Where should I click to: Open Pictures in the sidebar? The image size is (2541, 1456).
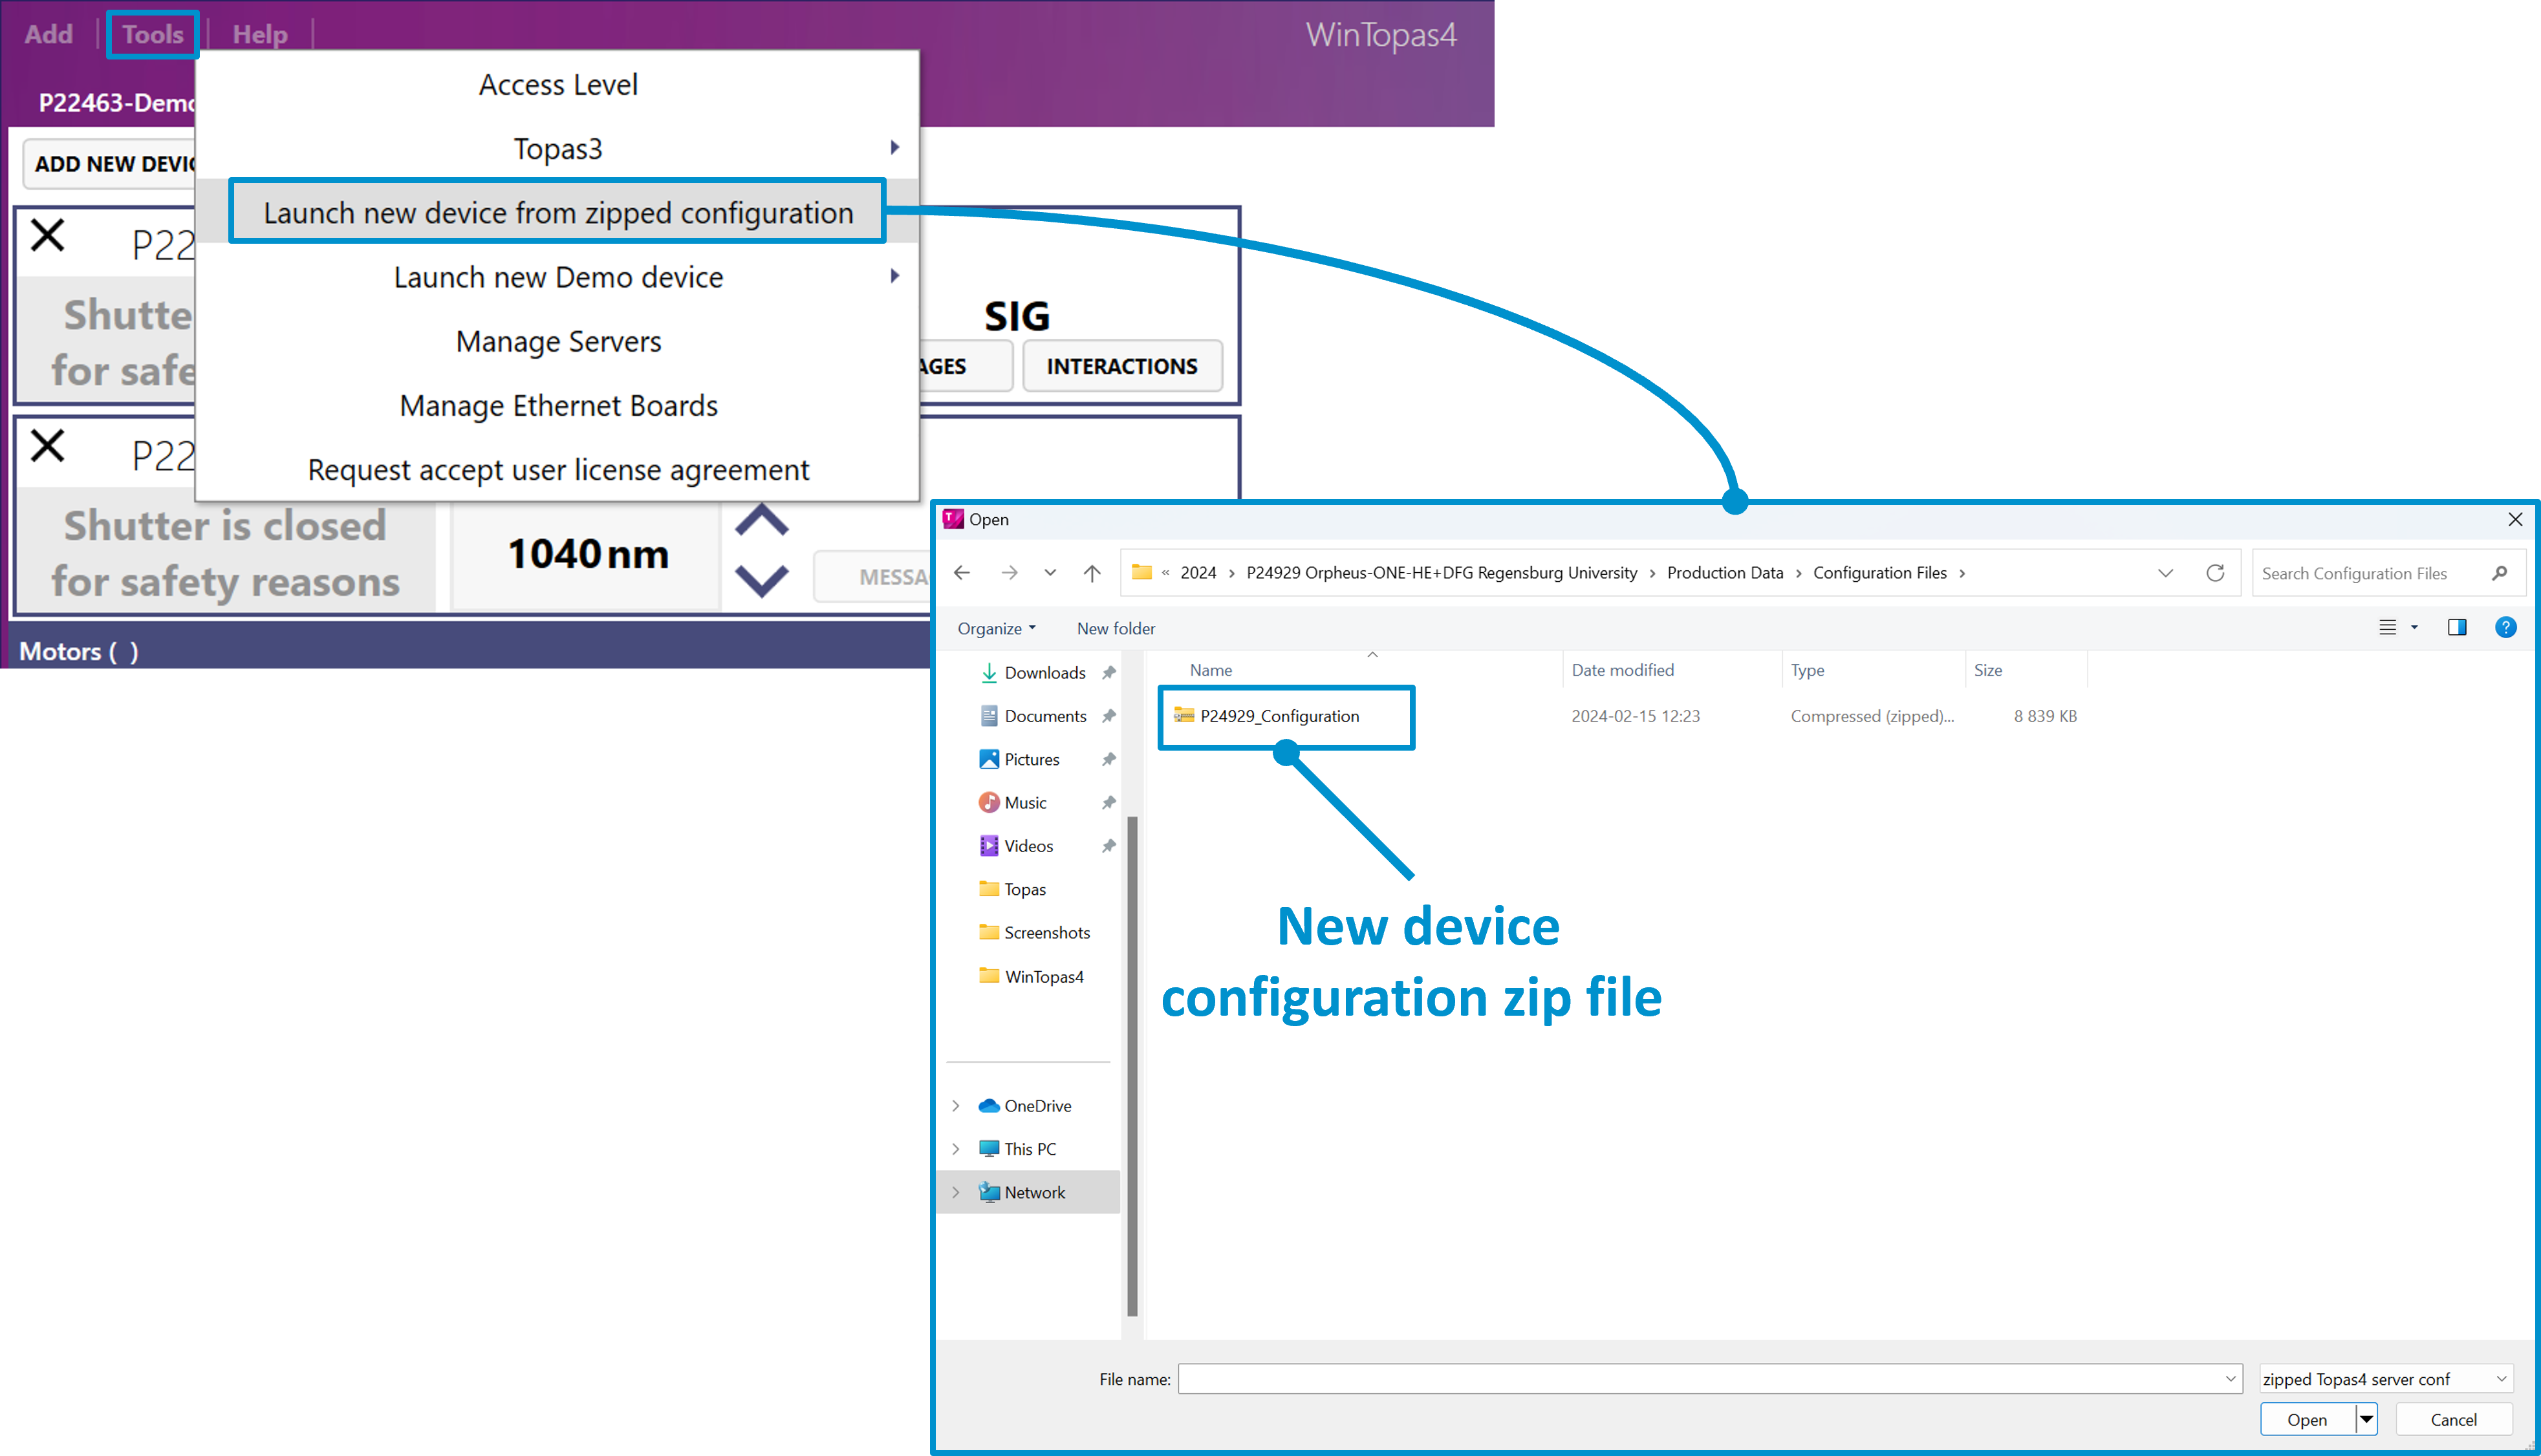(x=1031, y=759)
